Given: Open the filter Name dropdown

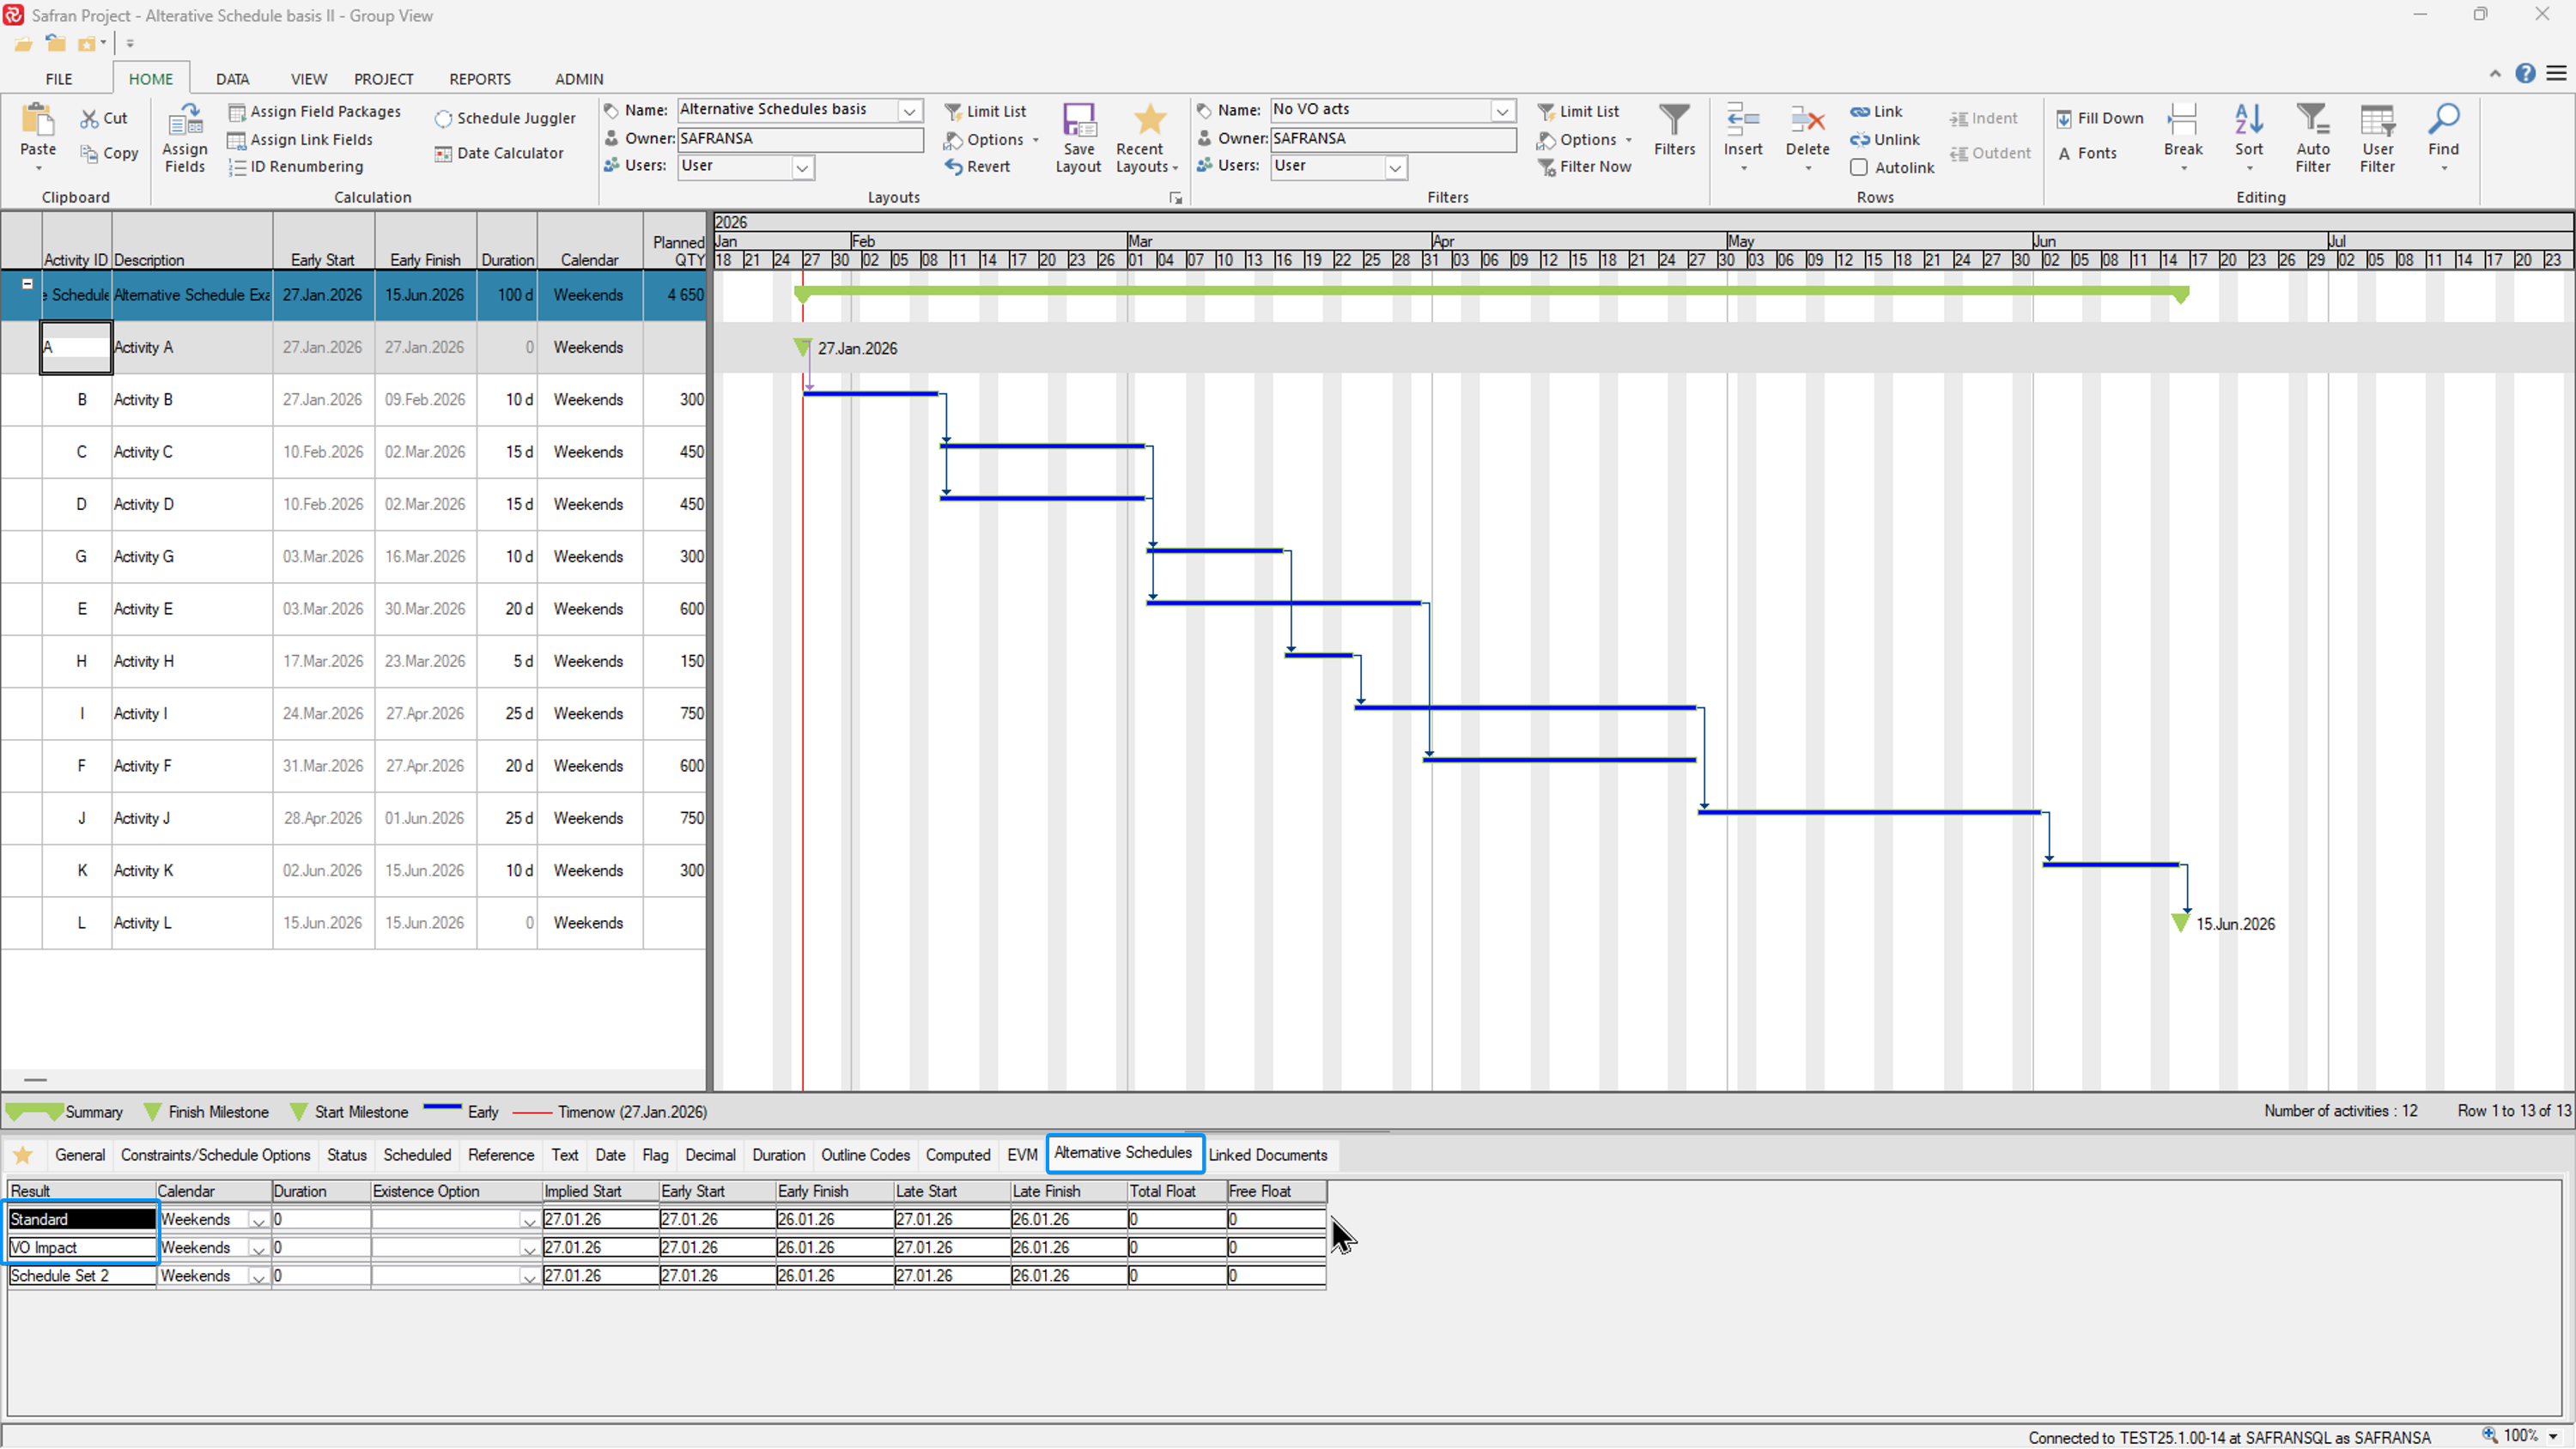Looking at the screenshot, I should click(1502, 111).
